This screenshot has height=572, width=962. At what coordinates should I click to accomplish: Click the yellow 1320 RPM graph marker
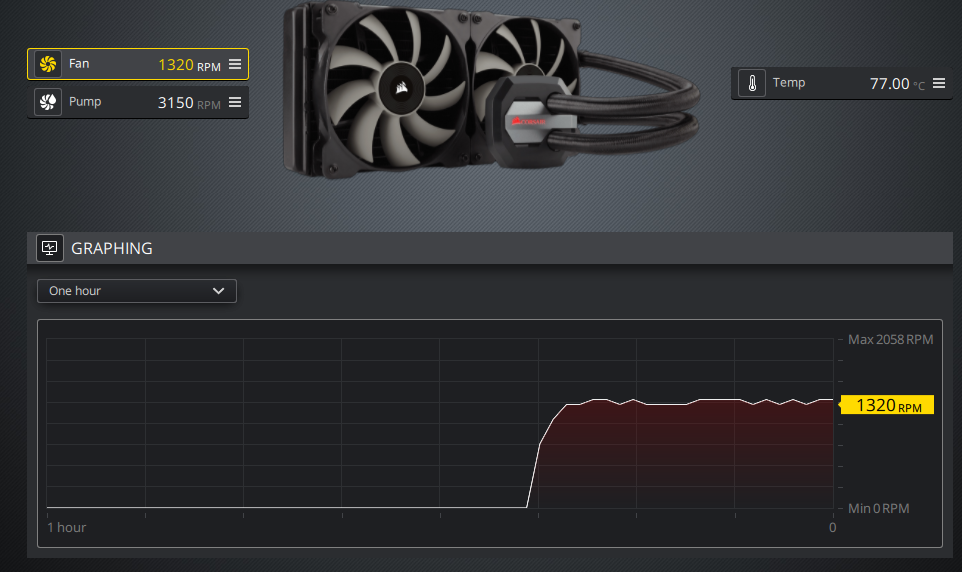point(887,405)
